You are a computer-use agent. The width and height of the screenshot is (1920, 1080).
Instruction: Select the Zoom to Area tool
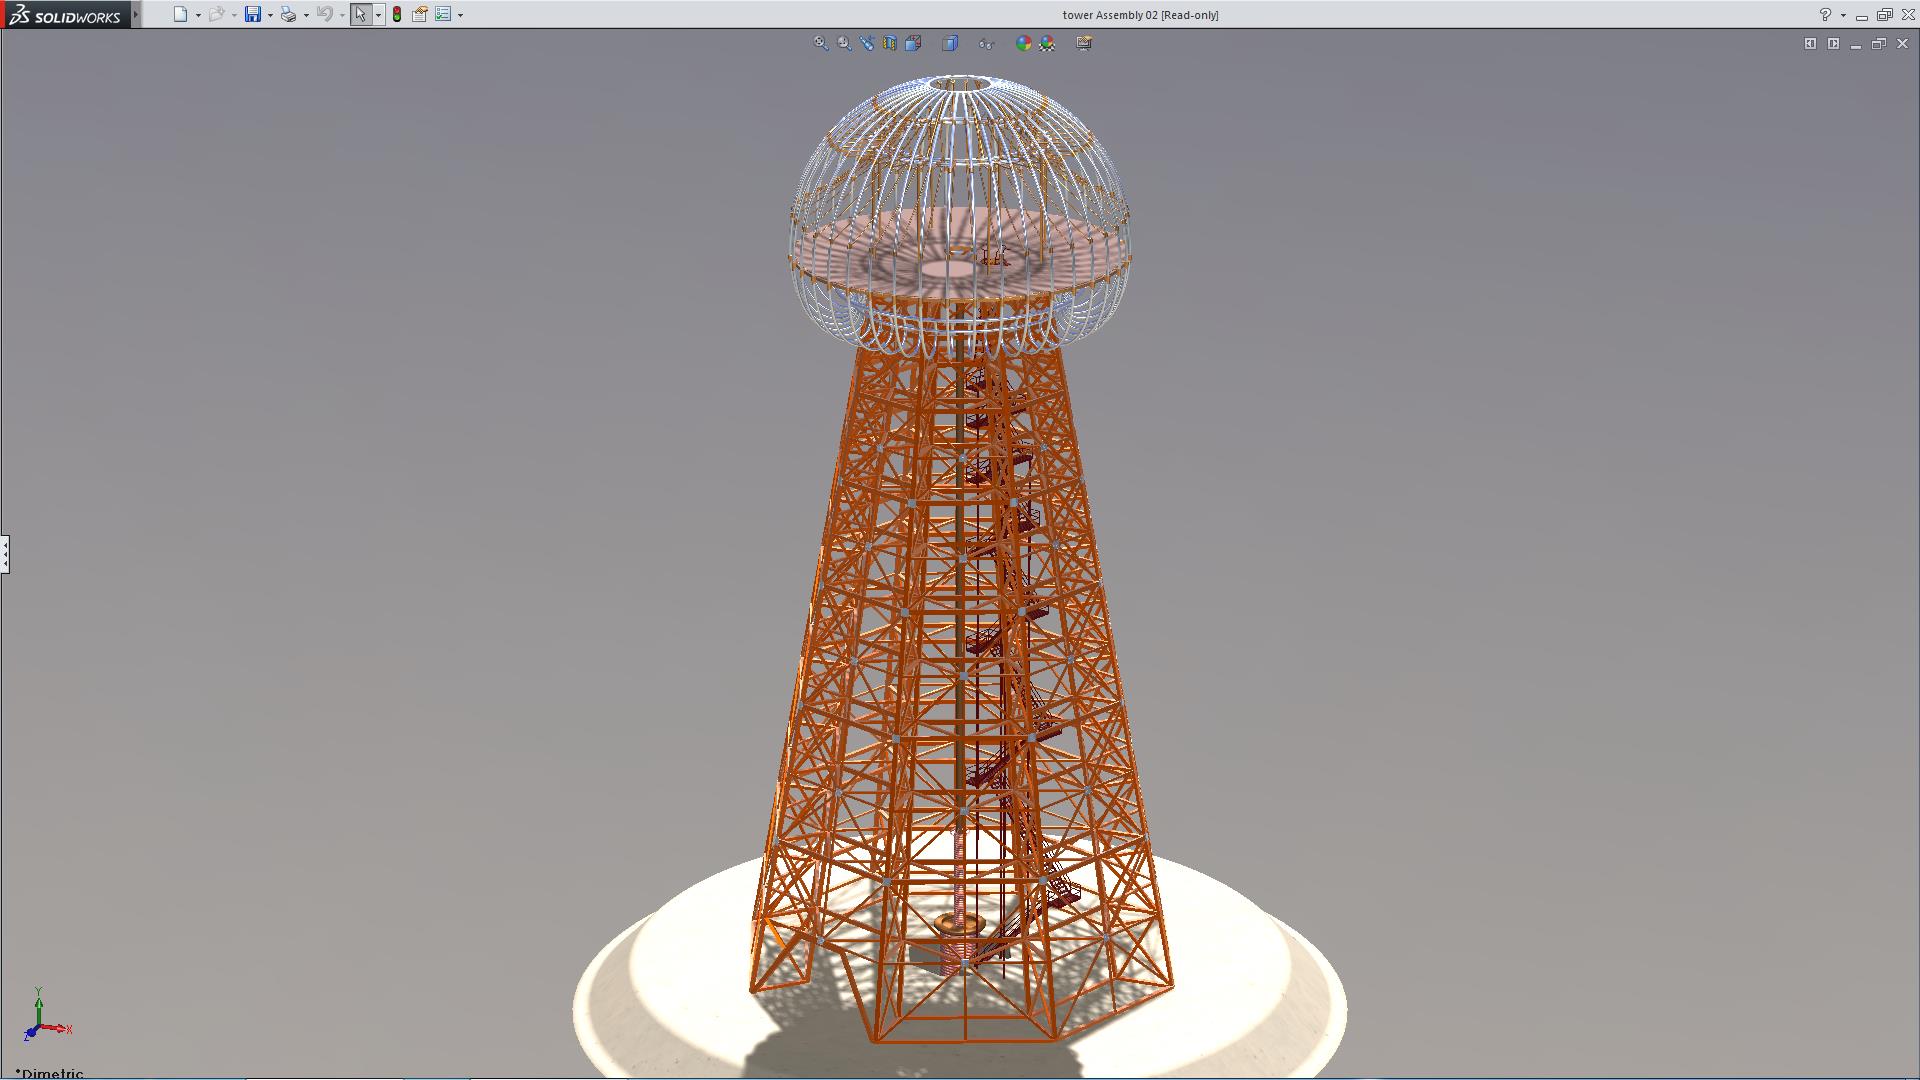pyautogui.click(x=845, y=43)
